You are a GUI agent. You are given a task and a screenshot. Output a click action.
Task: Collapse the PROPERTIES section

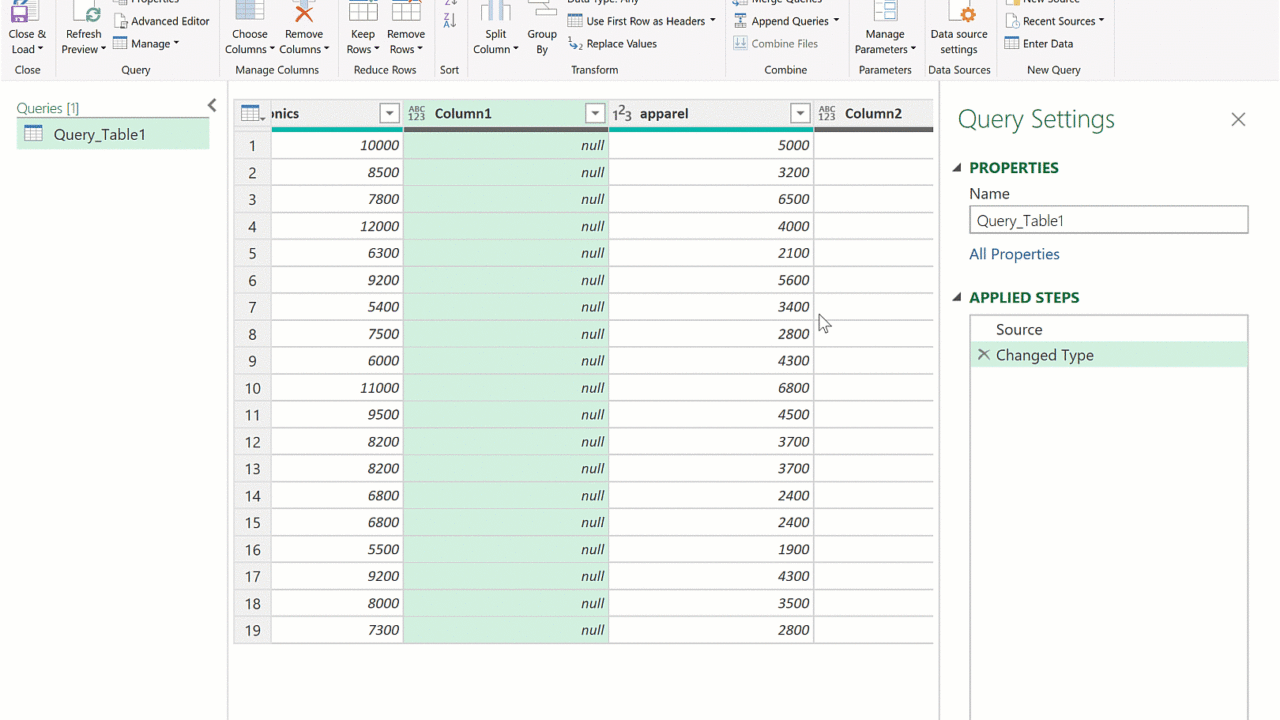957,168
